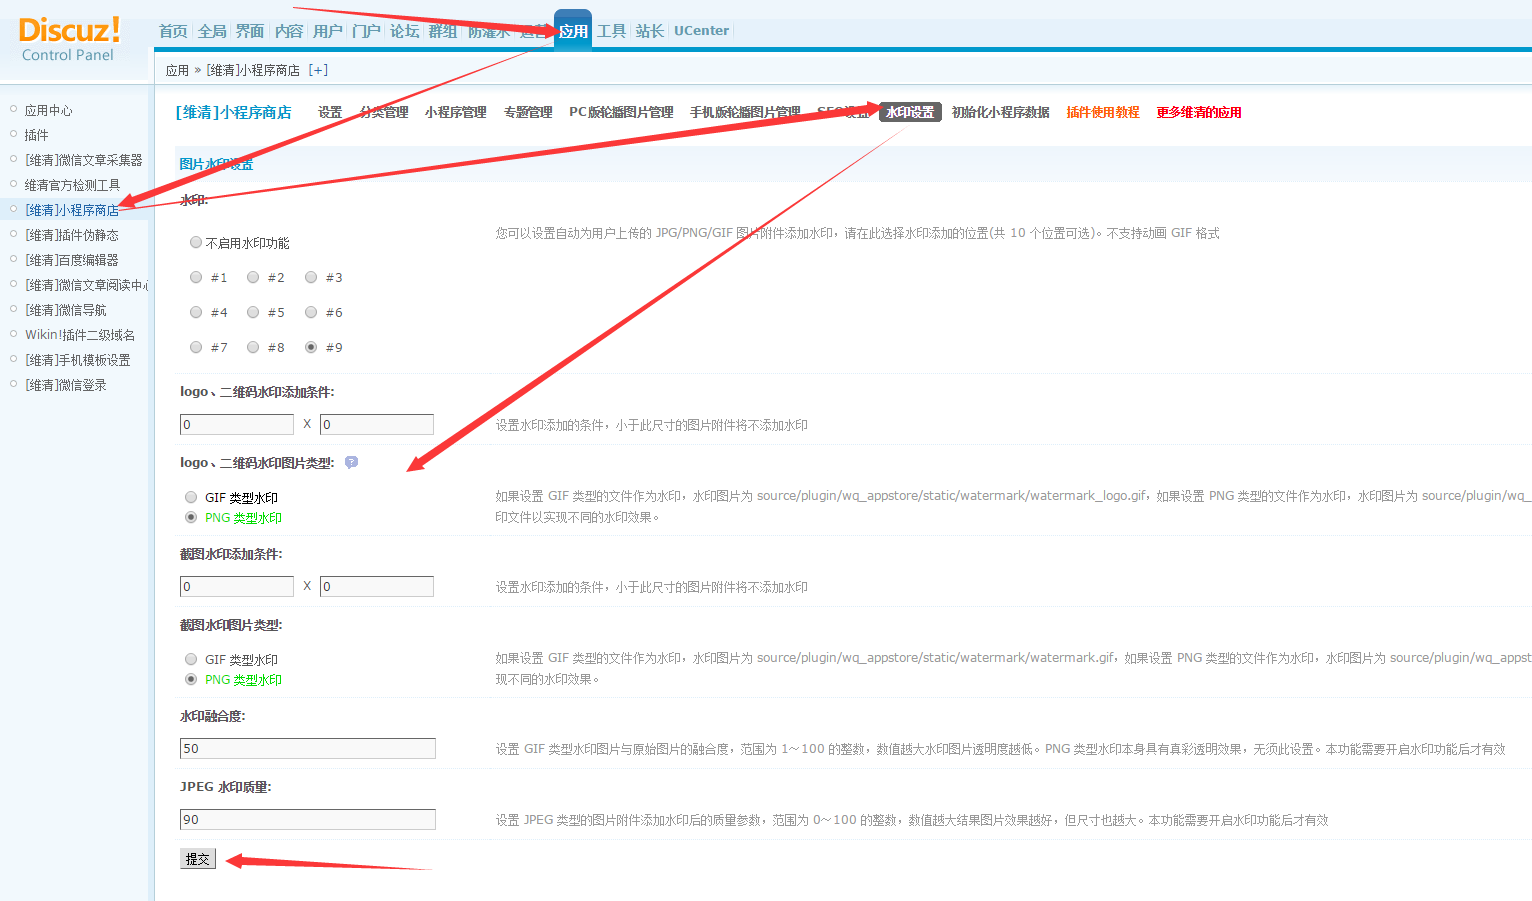The width and height of the screenshot is (1532, 901).
Task: Select the 水印设置 tab
Action: click(910, 112)
